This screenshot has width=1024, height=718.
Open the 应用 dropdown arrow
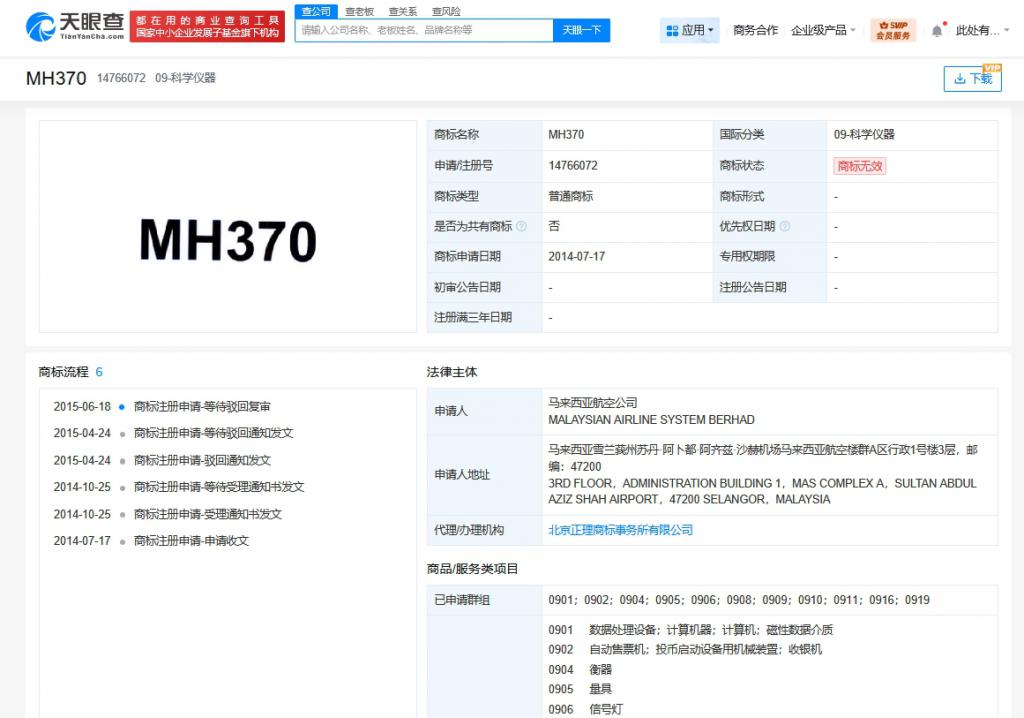click(x=709, y=28)
